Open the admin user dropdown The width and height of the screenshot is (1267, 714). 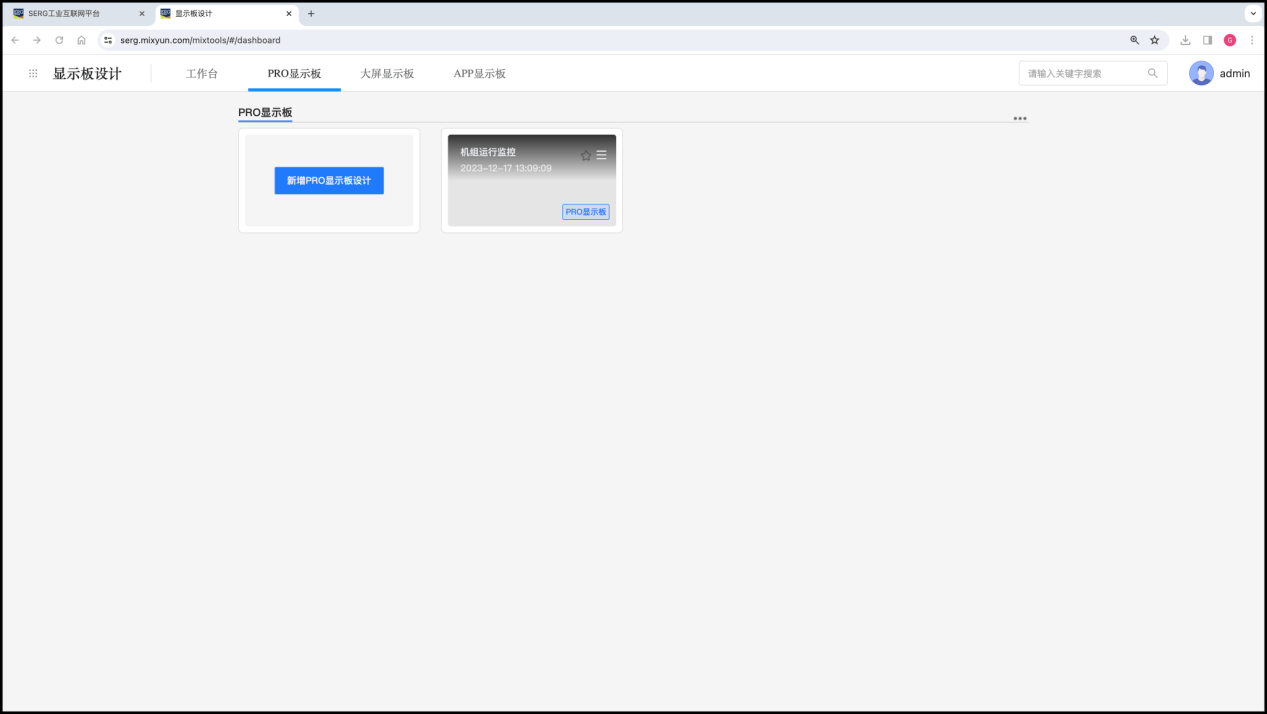click(x=1234, y=73)
